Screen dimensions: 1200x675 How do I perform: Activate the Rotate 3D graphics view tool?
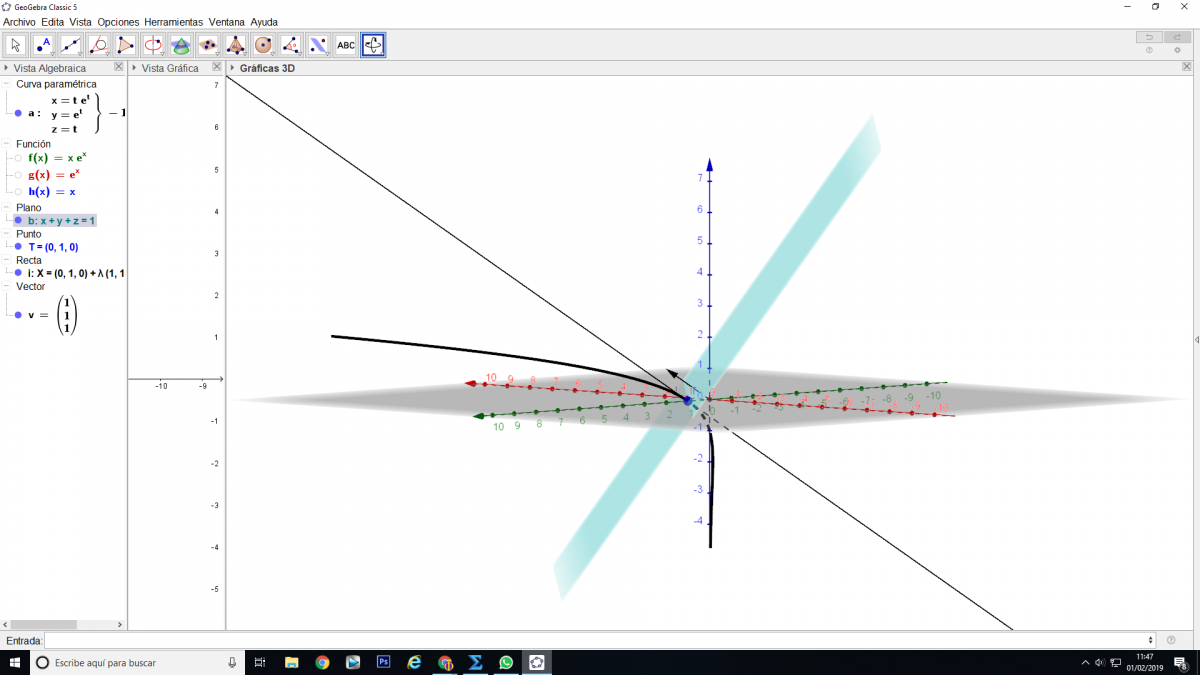click(373, 45)
